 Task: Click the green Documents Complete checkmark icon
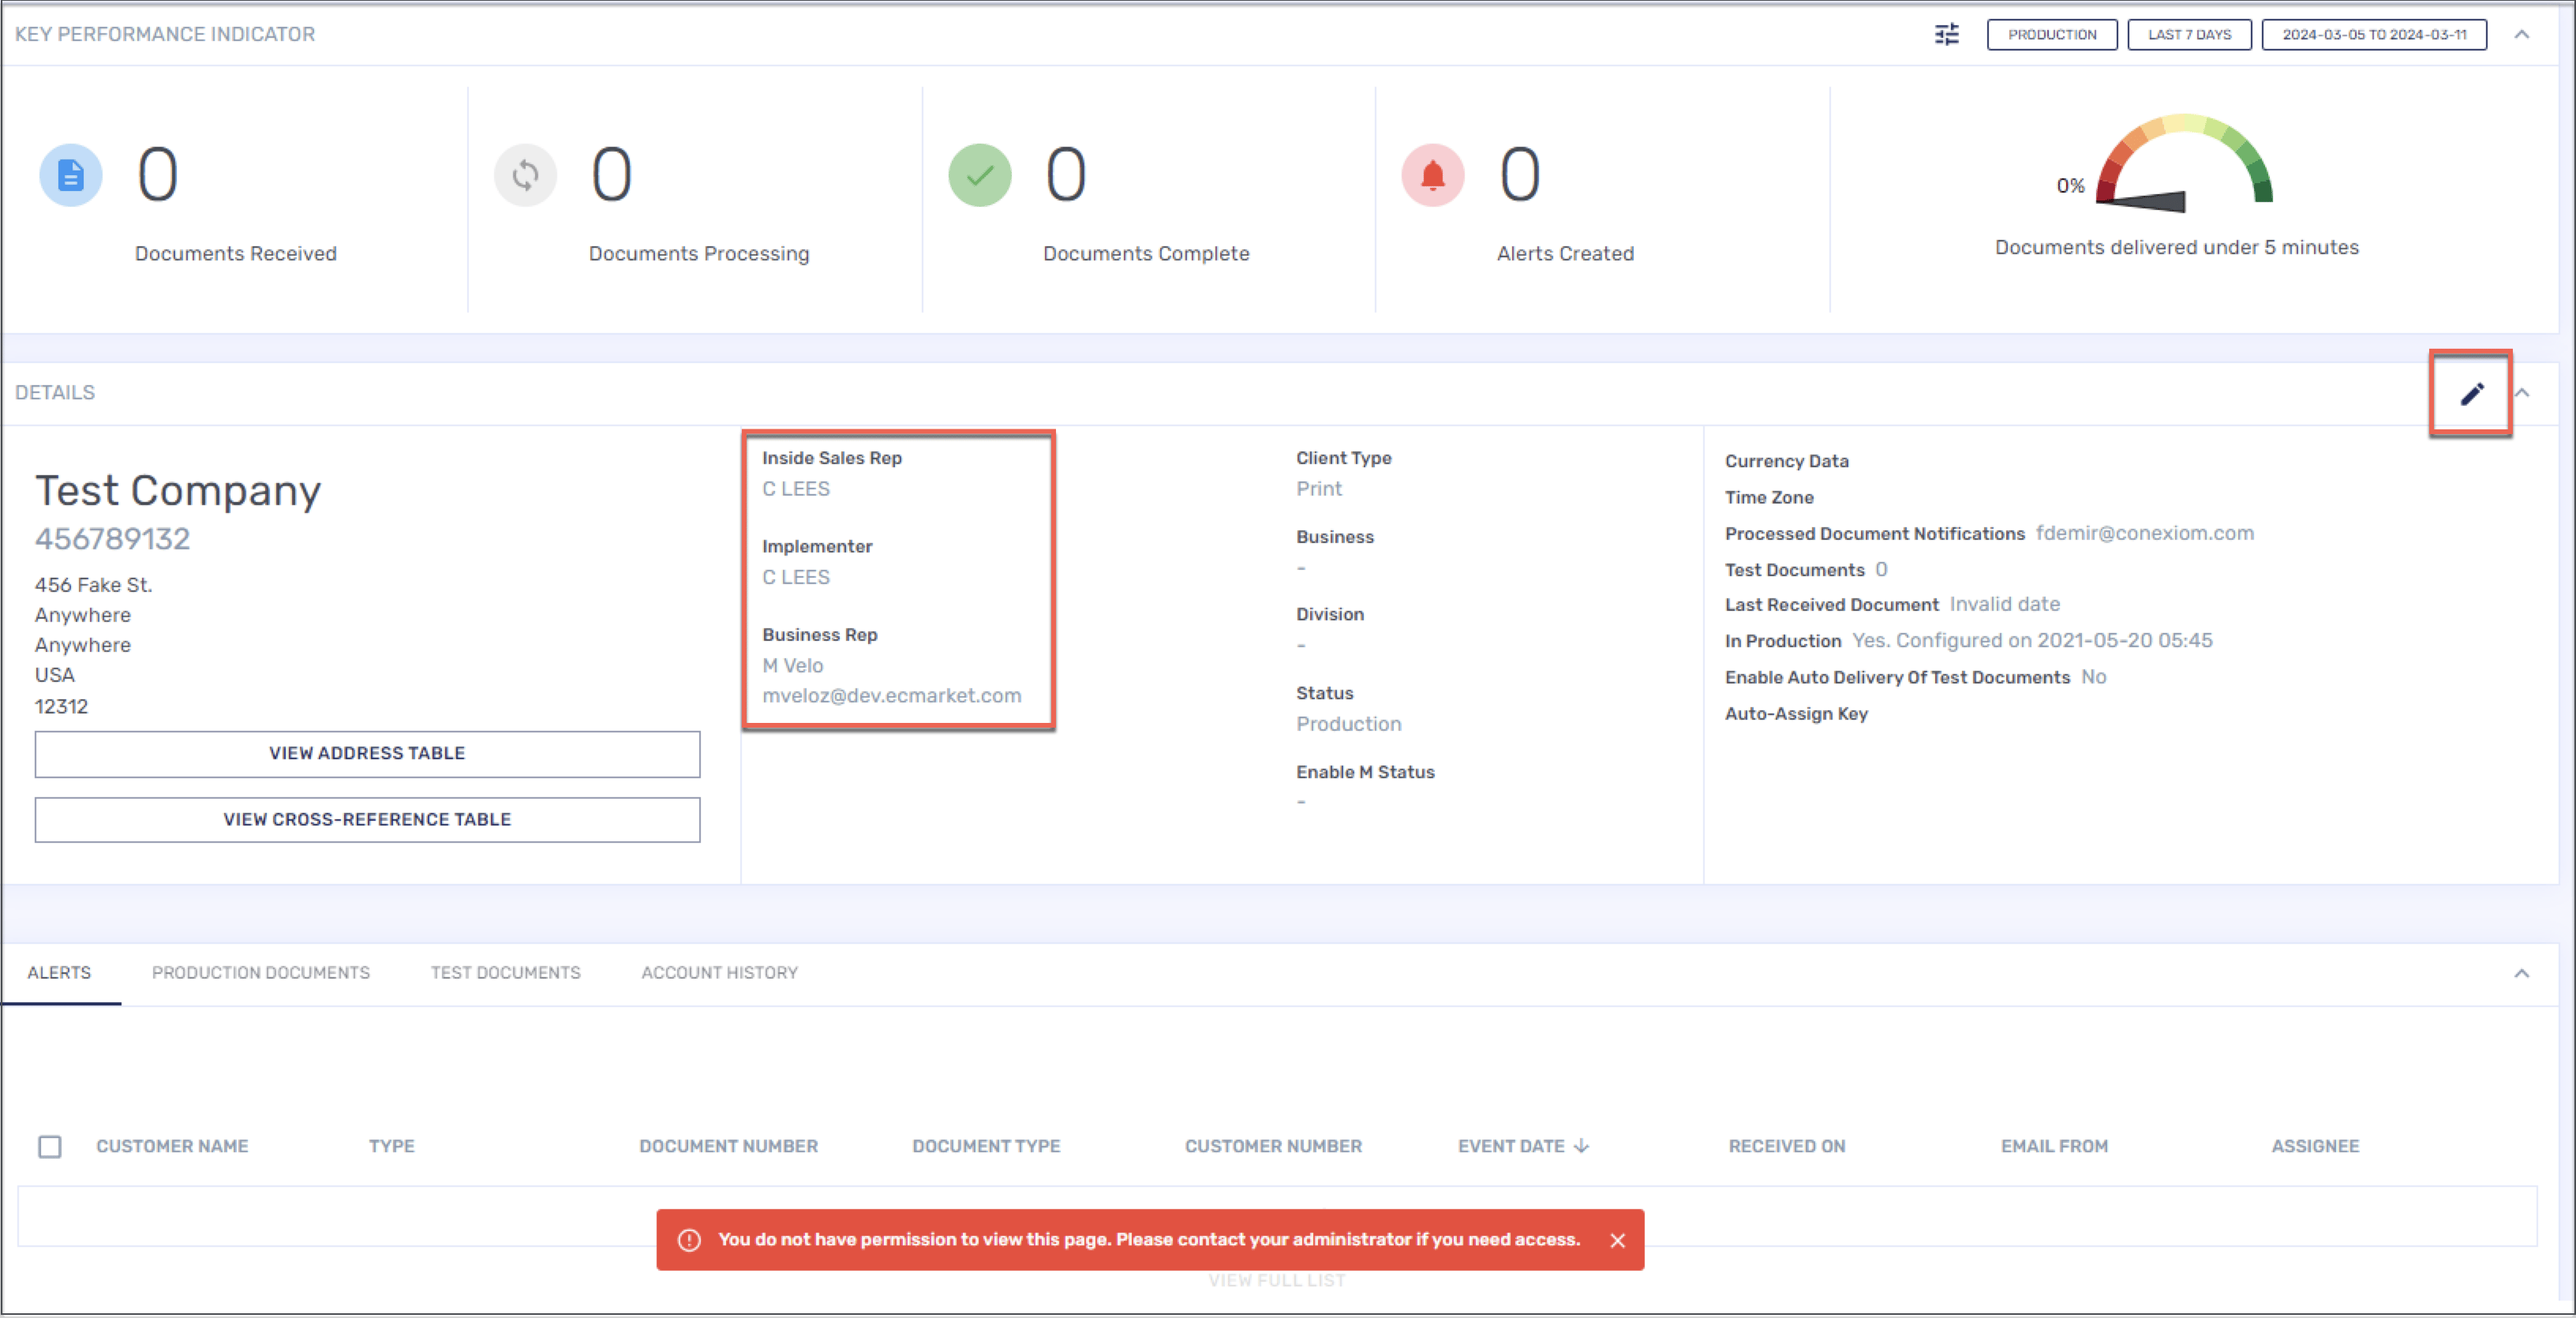pyautogui.click(x=979, y=176)
